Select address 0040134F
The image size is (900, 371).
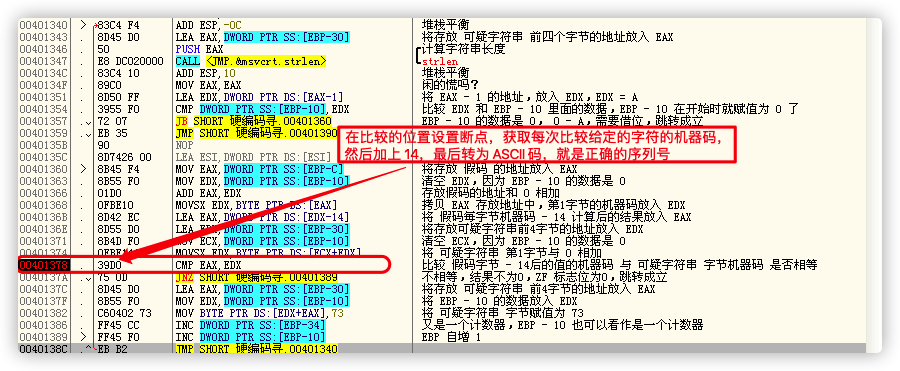44,85
